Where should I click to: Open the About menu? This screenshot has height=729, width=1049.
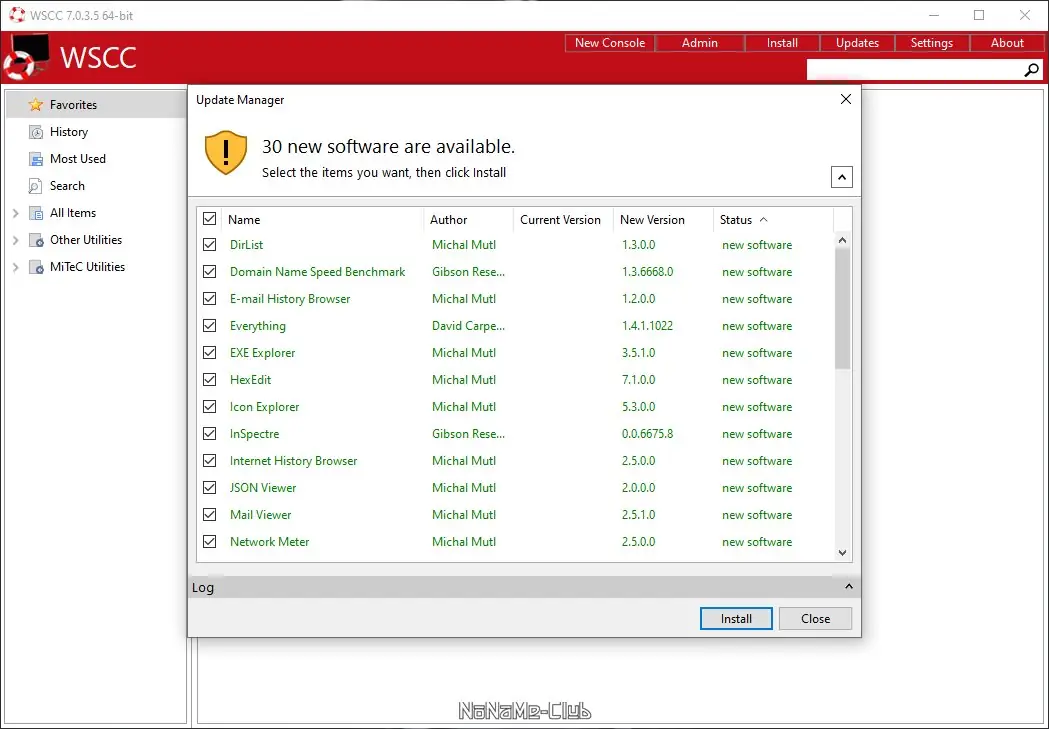pyautogui.click(x=1007, y=43)
